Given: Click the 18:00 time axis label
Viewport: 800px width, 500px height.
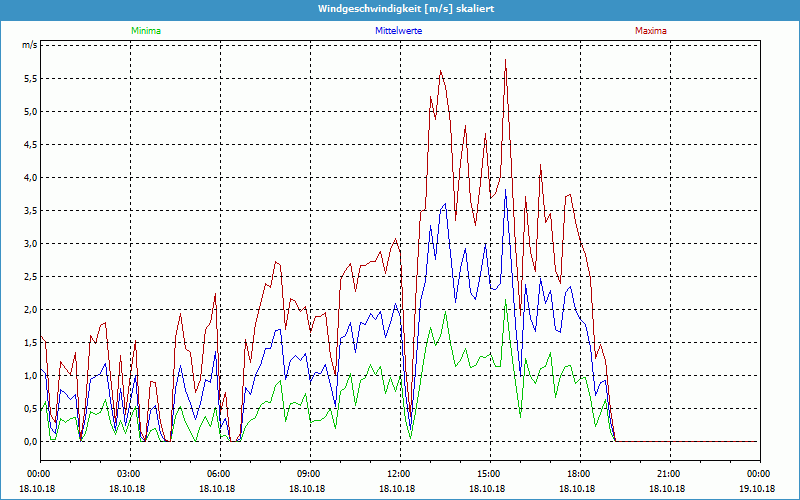Looking at the screenshot, I should [579, 474].
